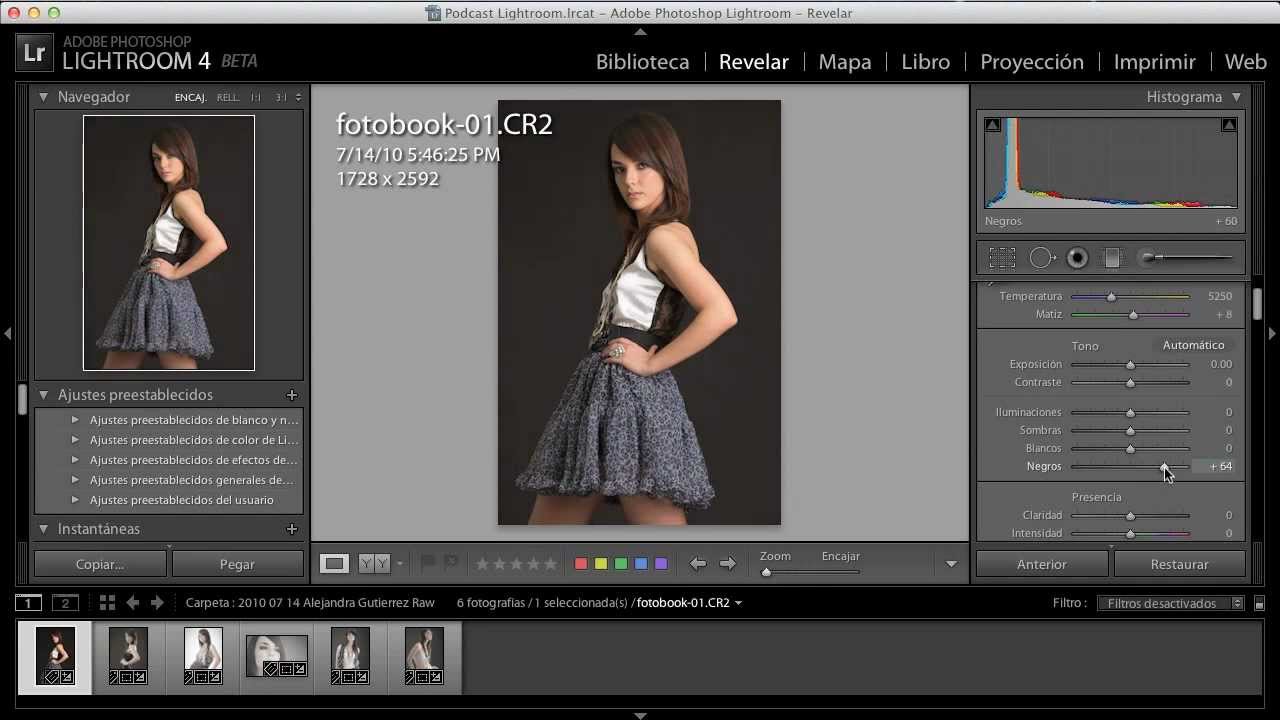Click the Pegar button
The image size is (1280, 720).
click(x=237, y=564)
